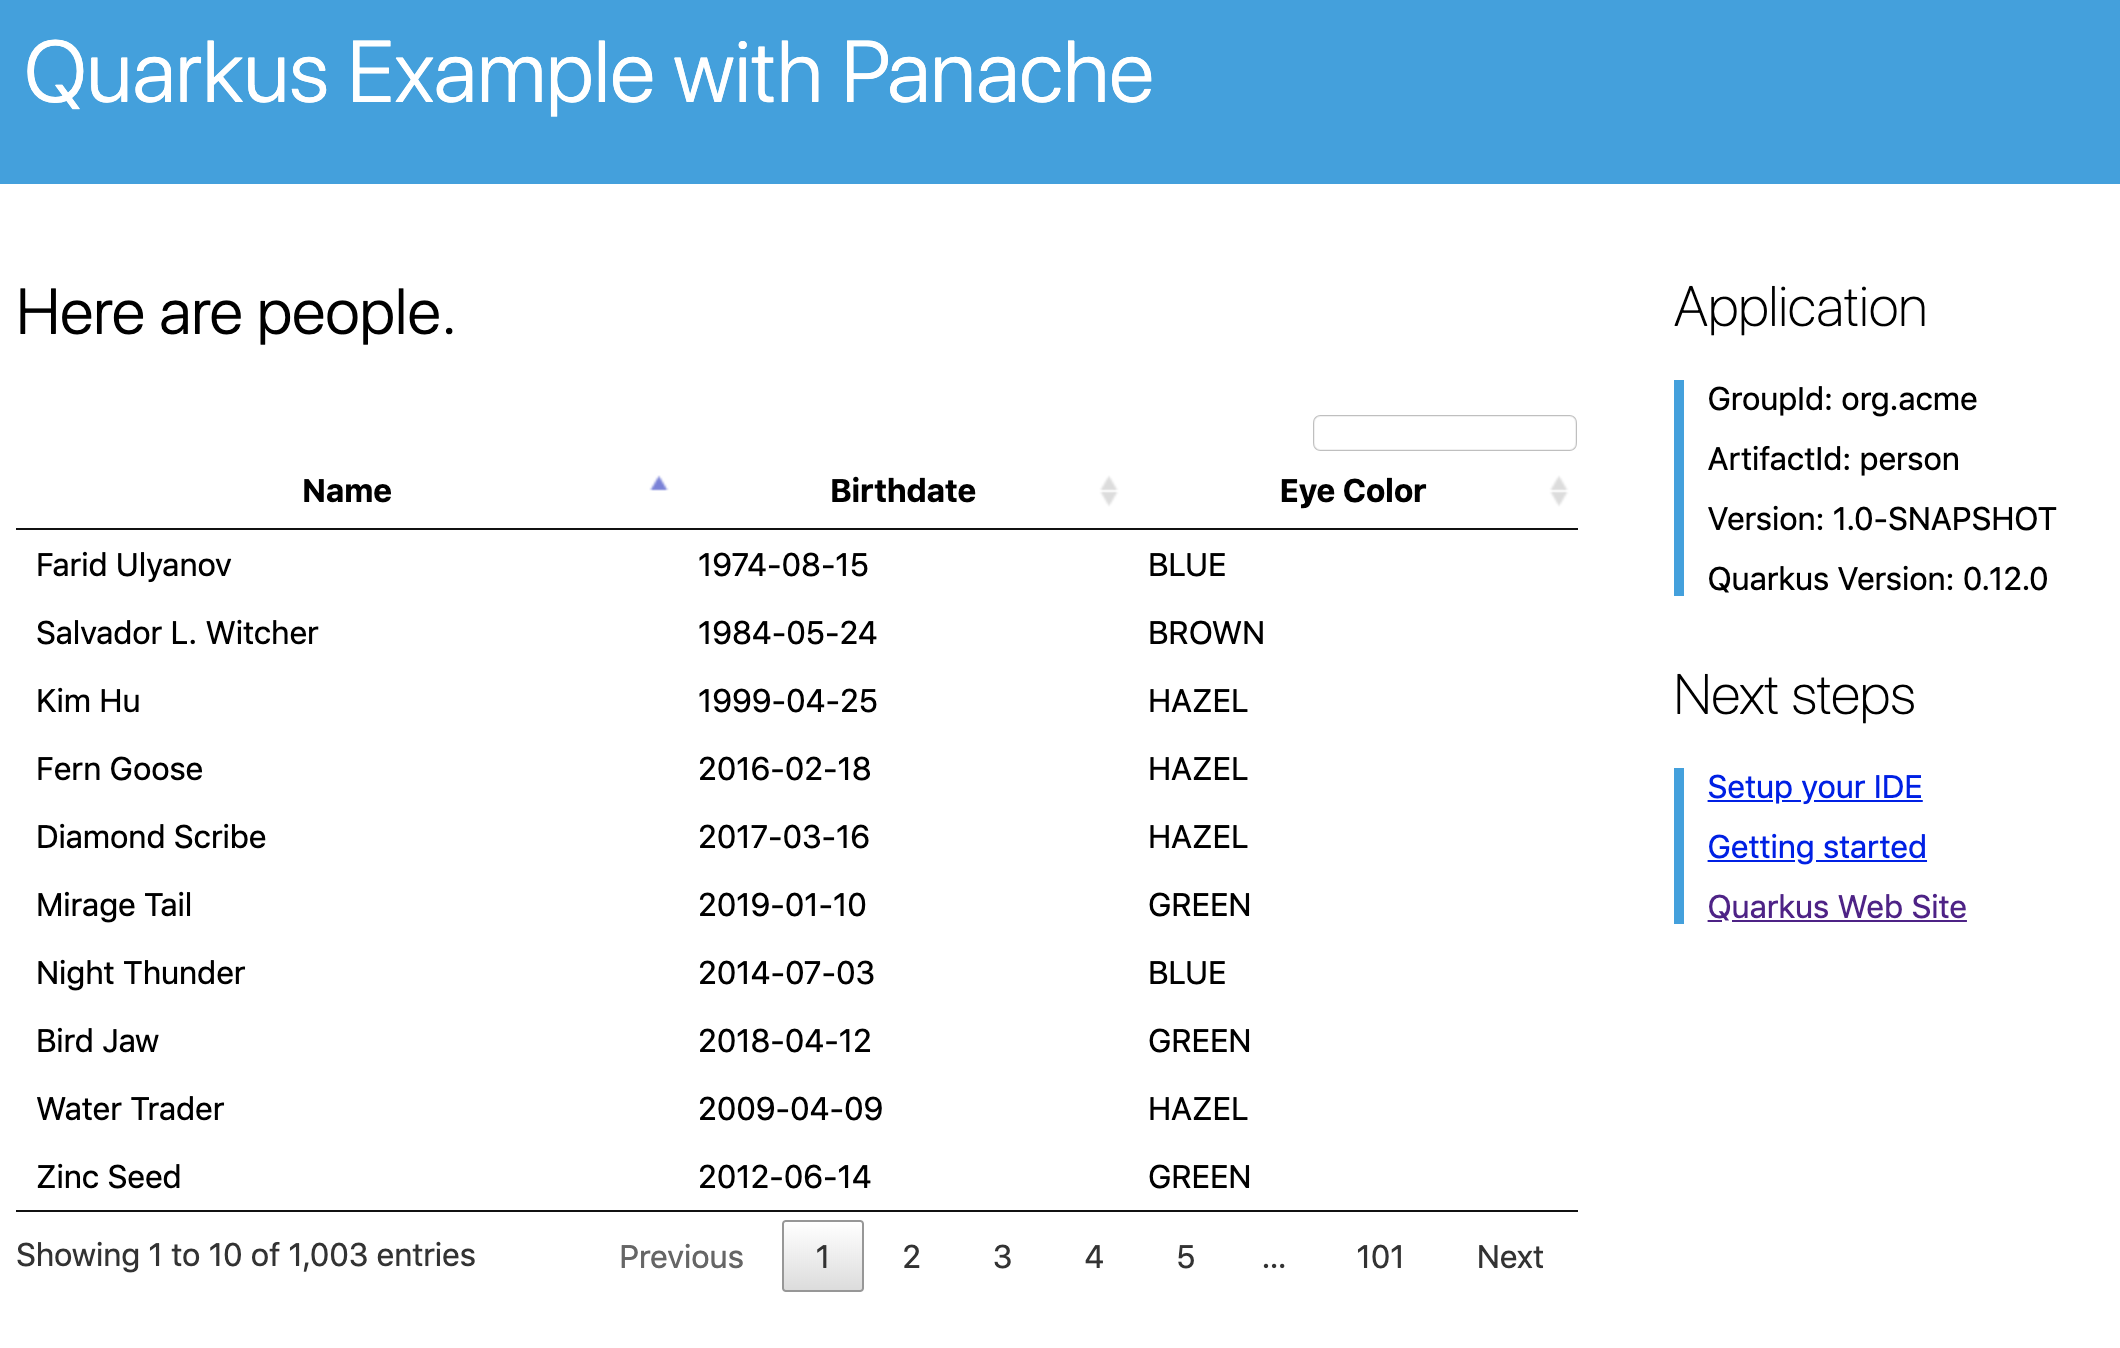The width and height of the screenshot is (2120, 1348).
Task: Focus the table search field
Action: [1444, 433]
